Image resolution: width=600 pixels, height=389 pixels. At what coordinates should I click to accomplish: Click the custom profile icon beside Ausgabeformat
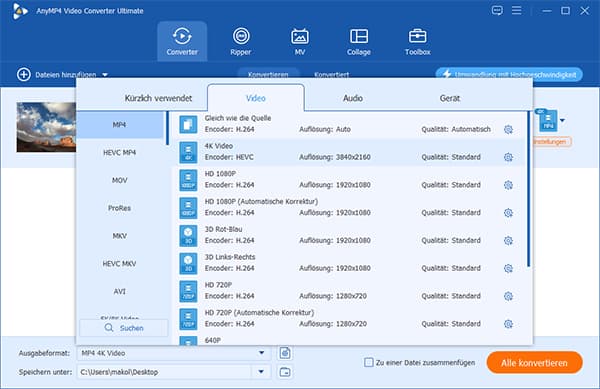point(285,353)
